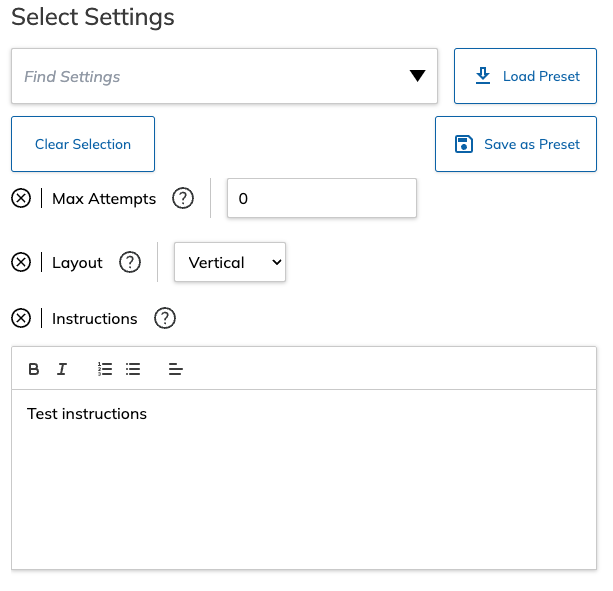Click into the Find Settings search box
613x591 pixels.
[x=200, y=76]
